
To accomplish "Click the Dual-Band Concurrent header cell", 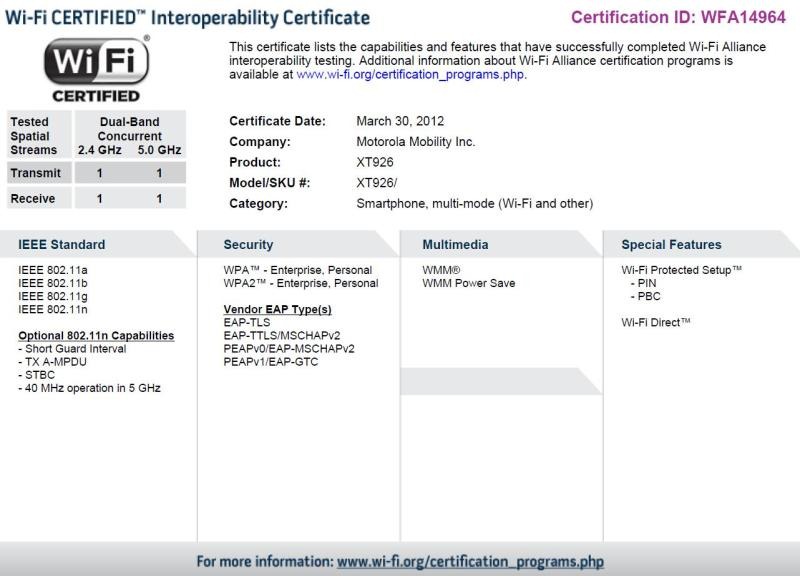I will [x=130, y=136].
